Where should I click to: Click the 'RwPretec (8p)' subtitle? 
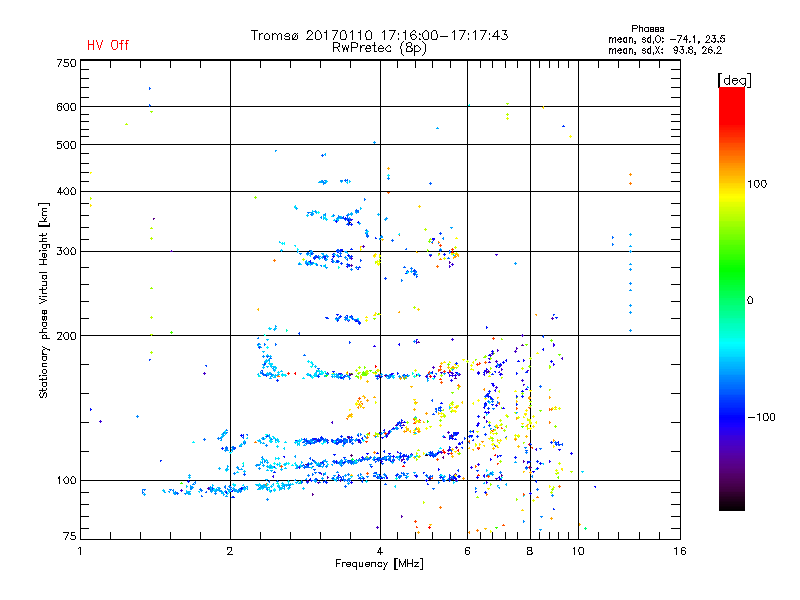tap(379, 48)
